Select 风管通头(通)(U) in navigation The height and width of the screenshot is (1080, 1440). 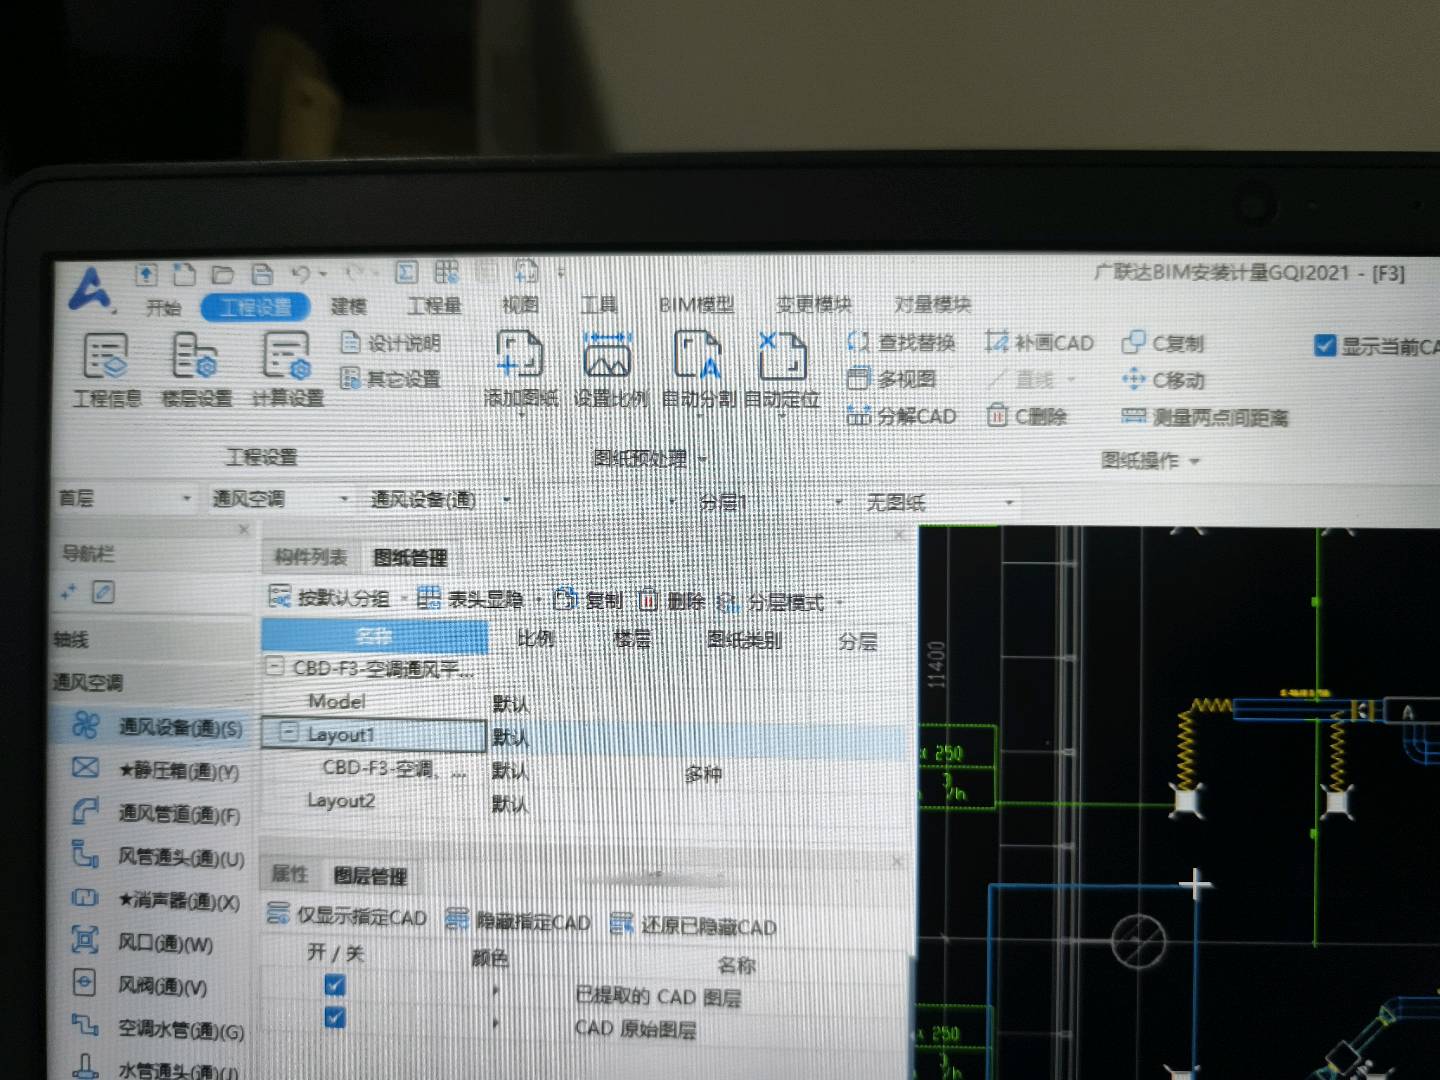pyautogui.click(x=157, y=857)
